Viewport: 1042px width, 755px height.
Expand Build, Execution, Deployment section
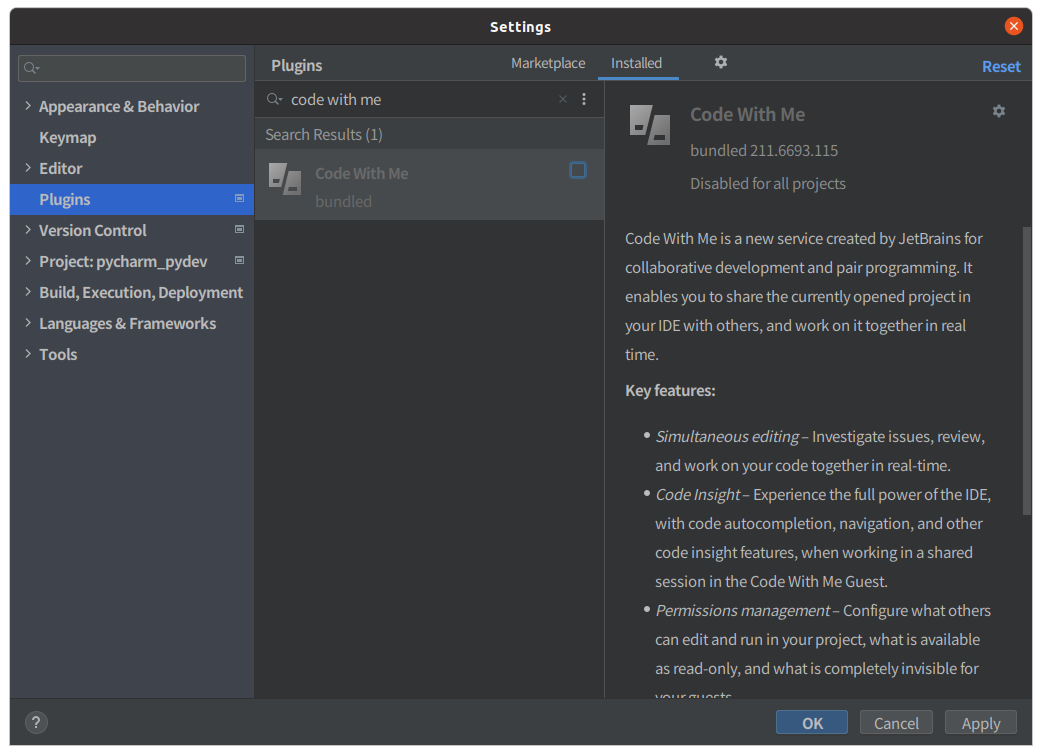click(28, 292)
